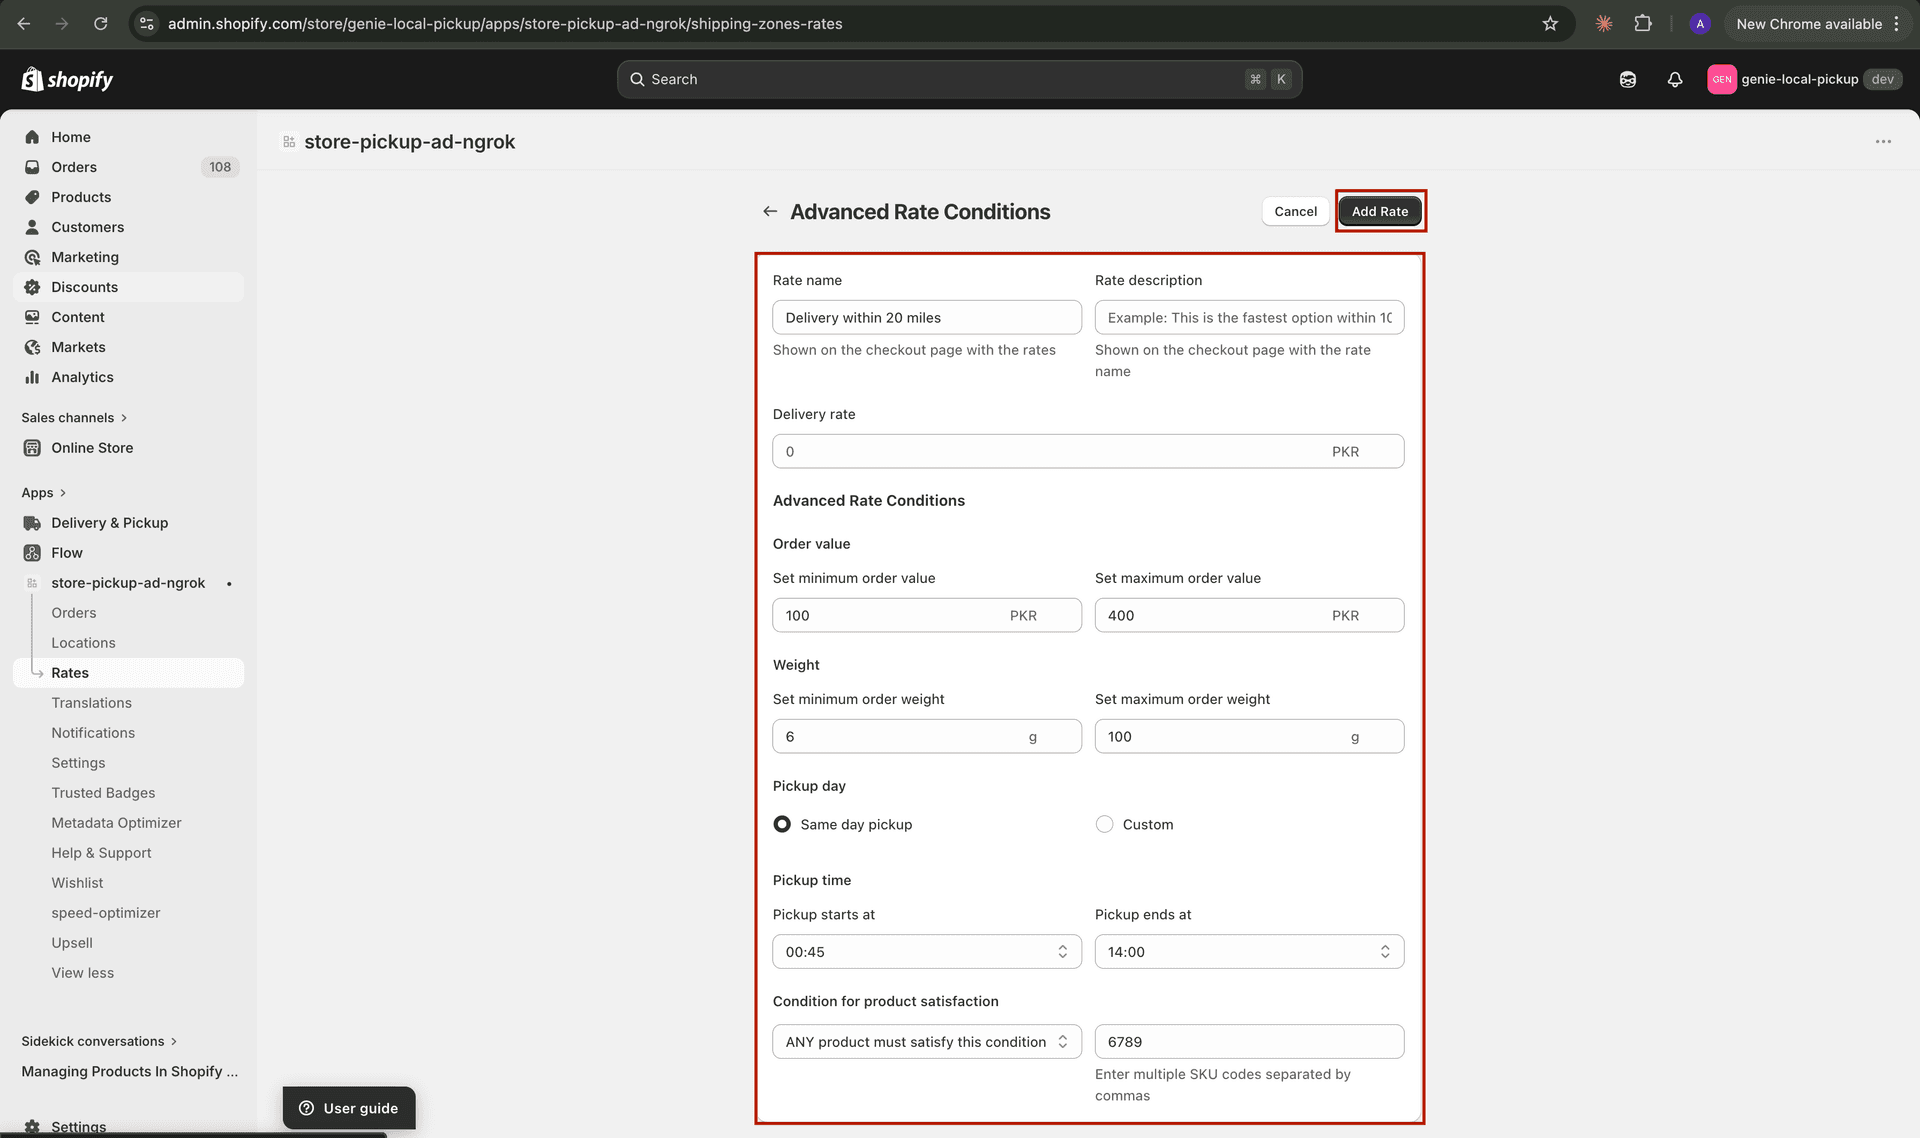1920x1138 pixels.
Task: Click the Cancel button
Action: 1295,211
